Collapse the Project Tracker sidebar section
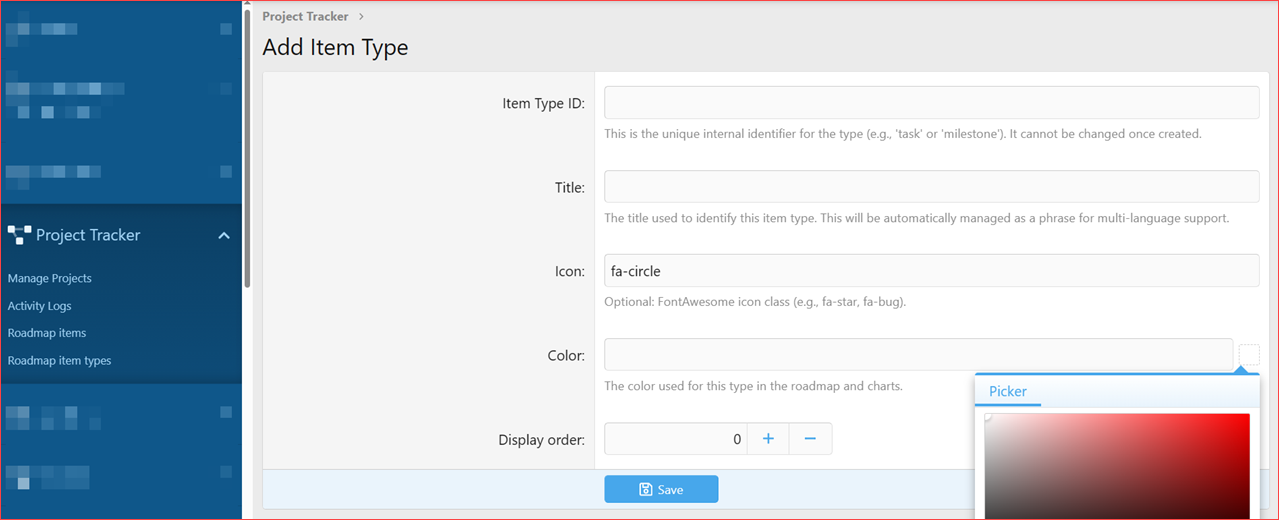Screen dimensions: 1279x520 click(x=224, y=235)
